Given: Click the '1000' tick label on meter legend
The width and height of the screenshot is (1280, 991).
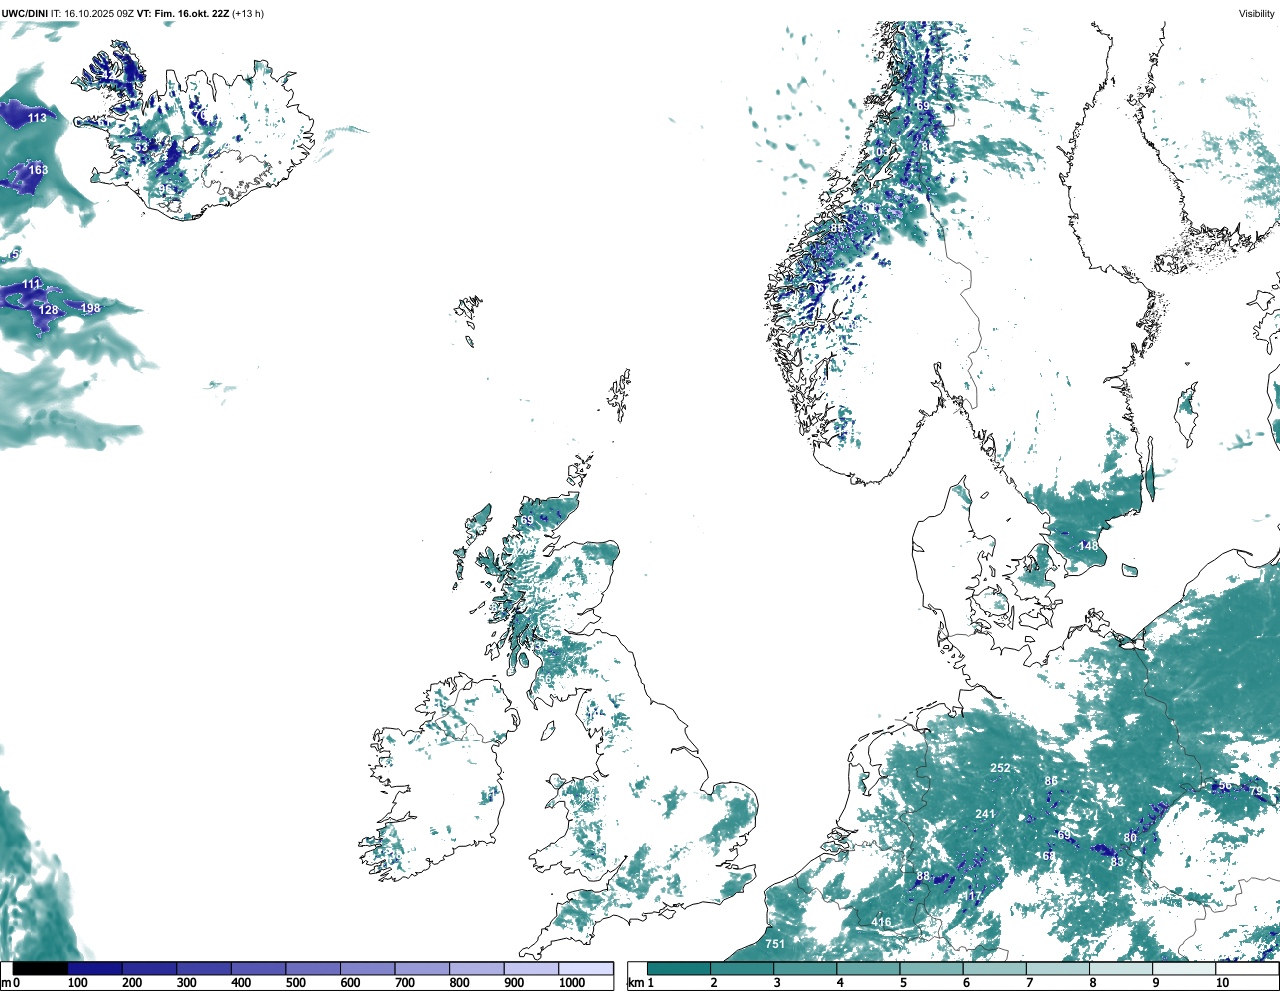Looking at the screenshot, I should tap(572, 983).
